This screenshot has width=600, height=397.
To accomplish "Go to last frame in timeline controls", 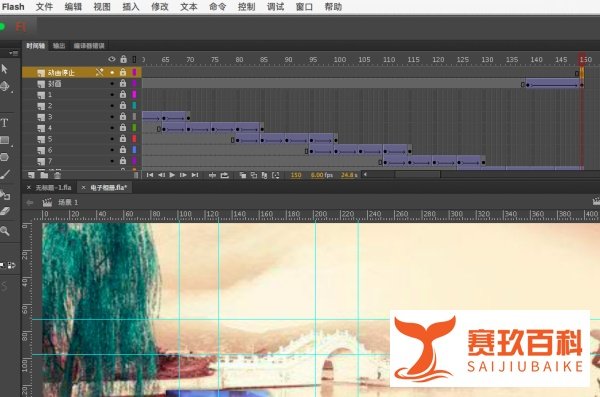I will (195, 175).
